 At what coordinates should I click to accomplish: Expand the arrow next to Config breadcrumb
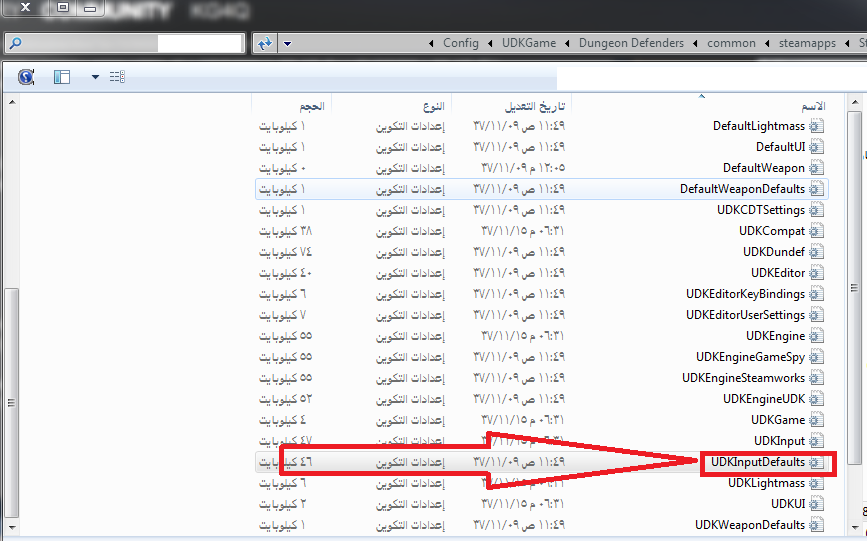pyautogui.click(x=431, y=43)
